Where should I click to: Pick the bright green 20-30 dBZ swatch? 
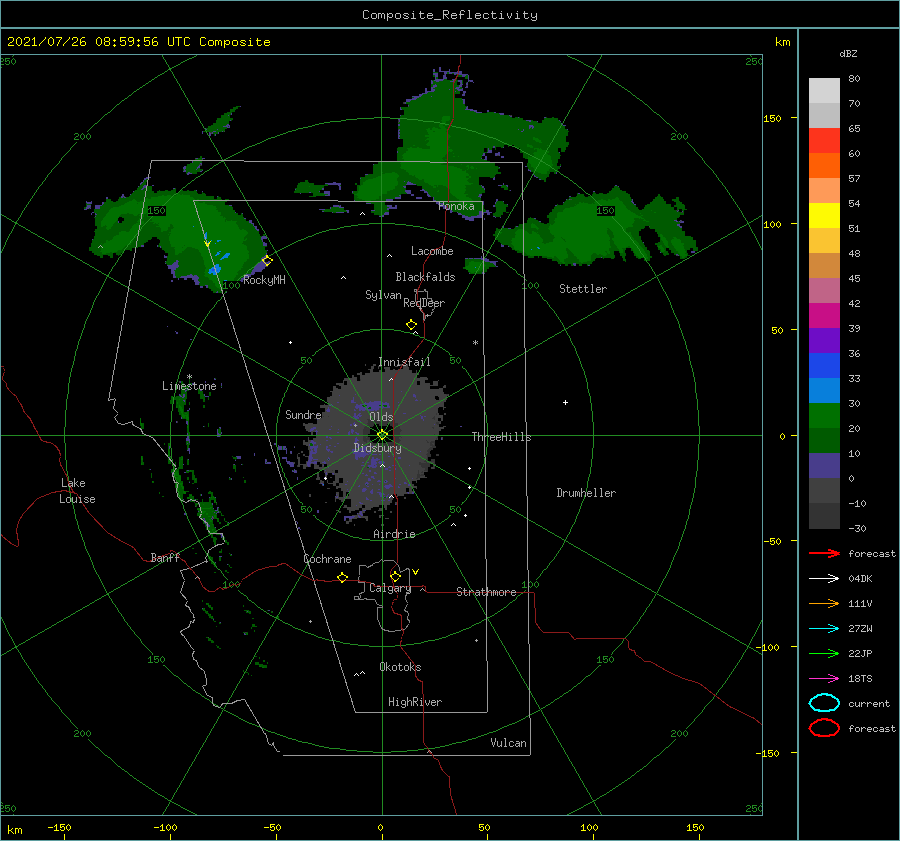(824, 416)
